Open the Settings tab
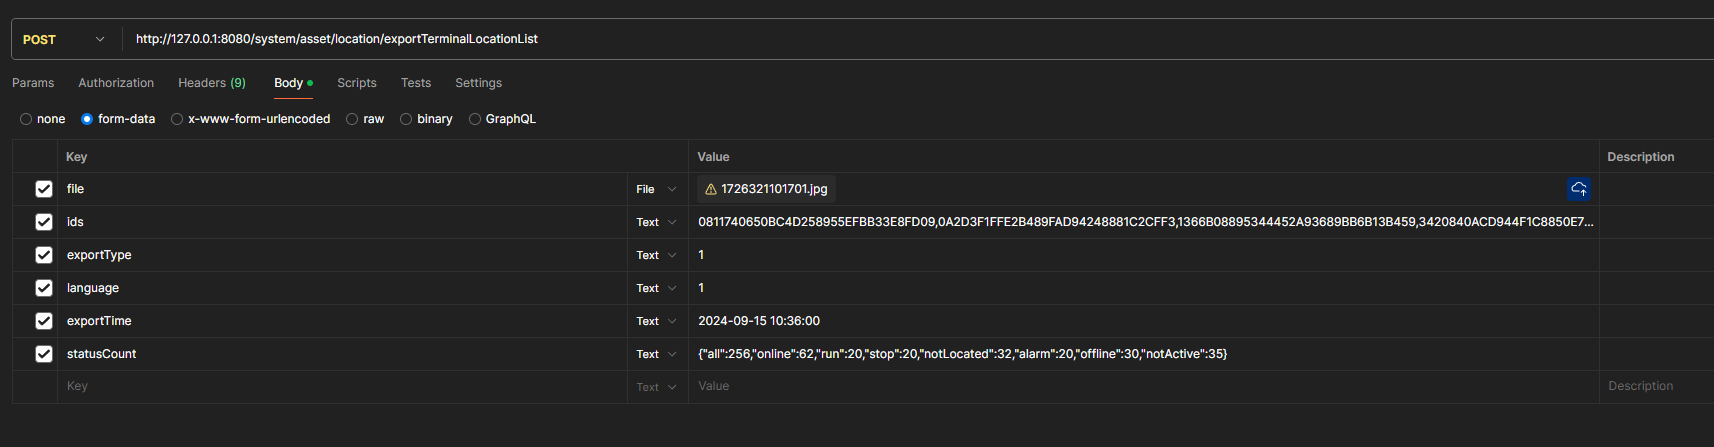The height and width of the screenshot is (447, 1714). point(478,83)
